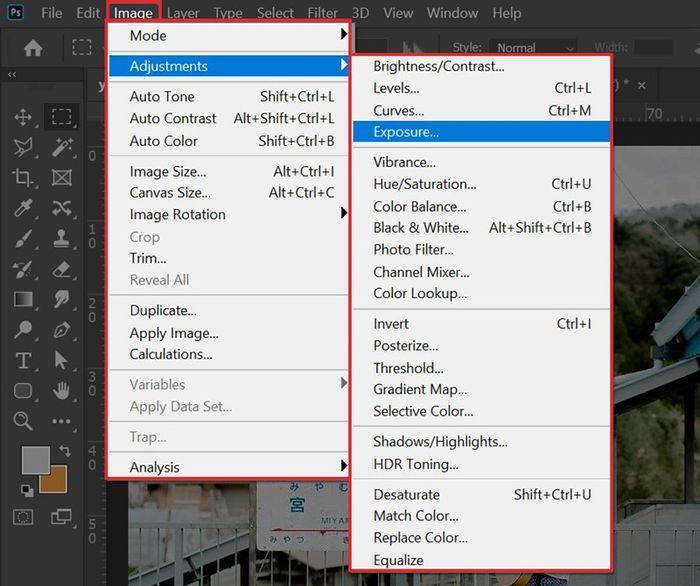This screenshot has width=700, height=586.
Task: Open the Window menu
Action: (452, 13)
